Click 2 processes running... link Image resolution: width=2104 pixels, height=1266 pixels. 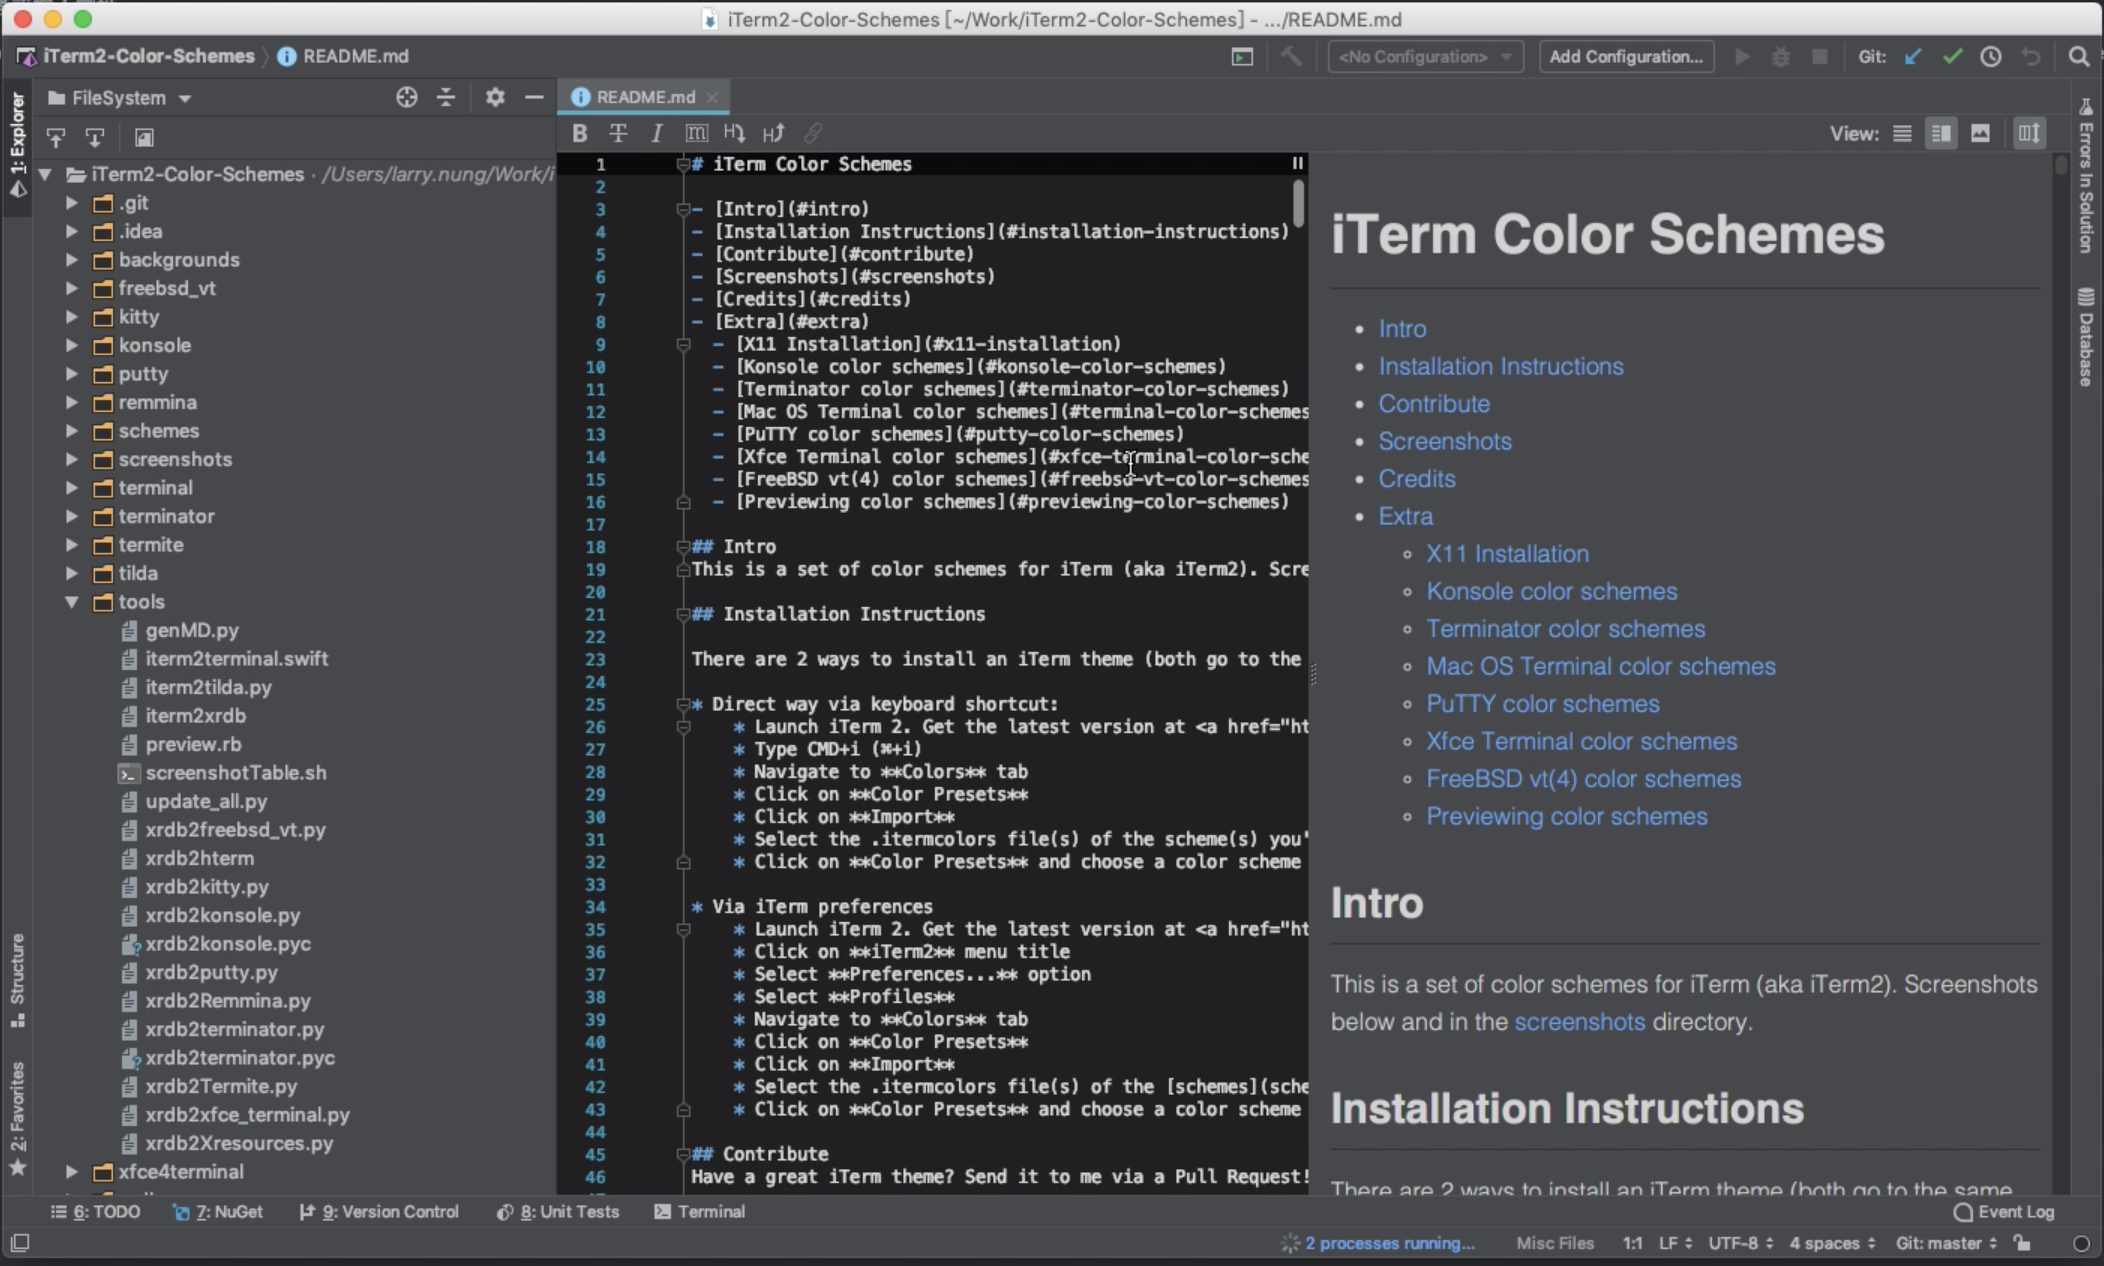[x=1389, y=1243]
